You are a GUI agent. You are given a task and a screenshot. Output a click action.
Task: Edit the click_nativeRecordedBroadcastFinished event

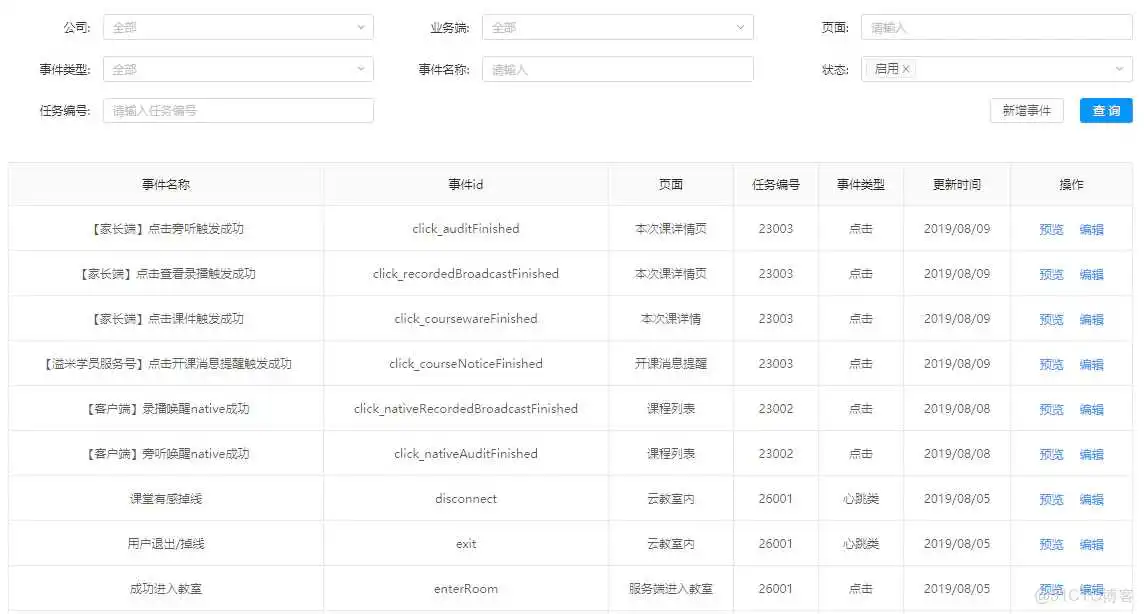point(1092,408)
